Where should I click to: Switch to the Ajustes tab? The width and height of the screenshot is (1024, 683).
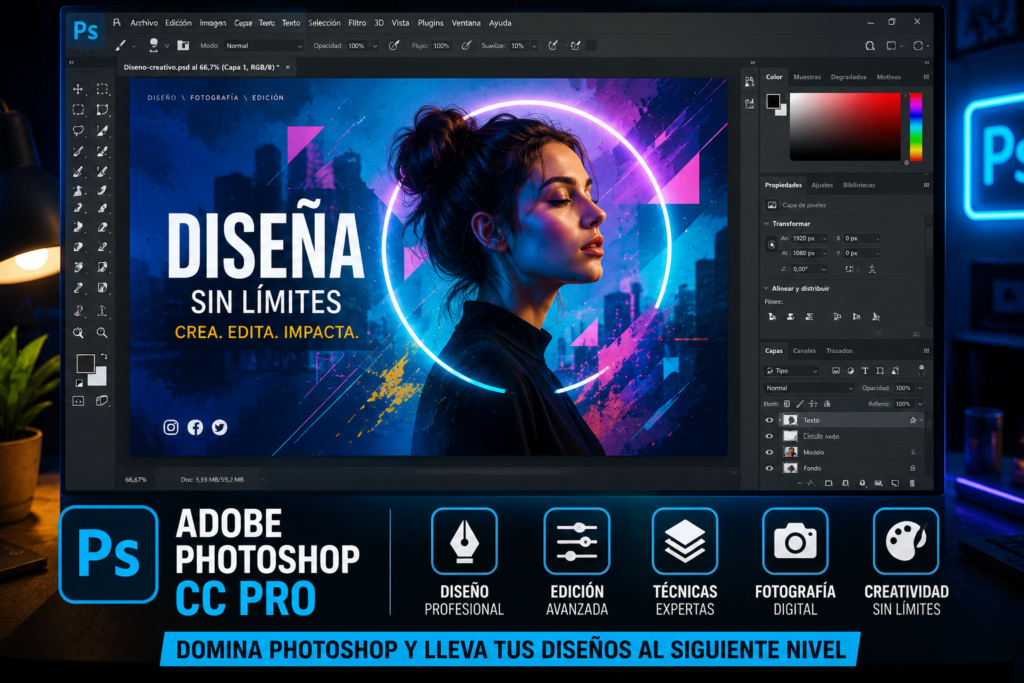coord(822,185)
